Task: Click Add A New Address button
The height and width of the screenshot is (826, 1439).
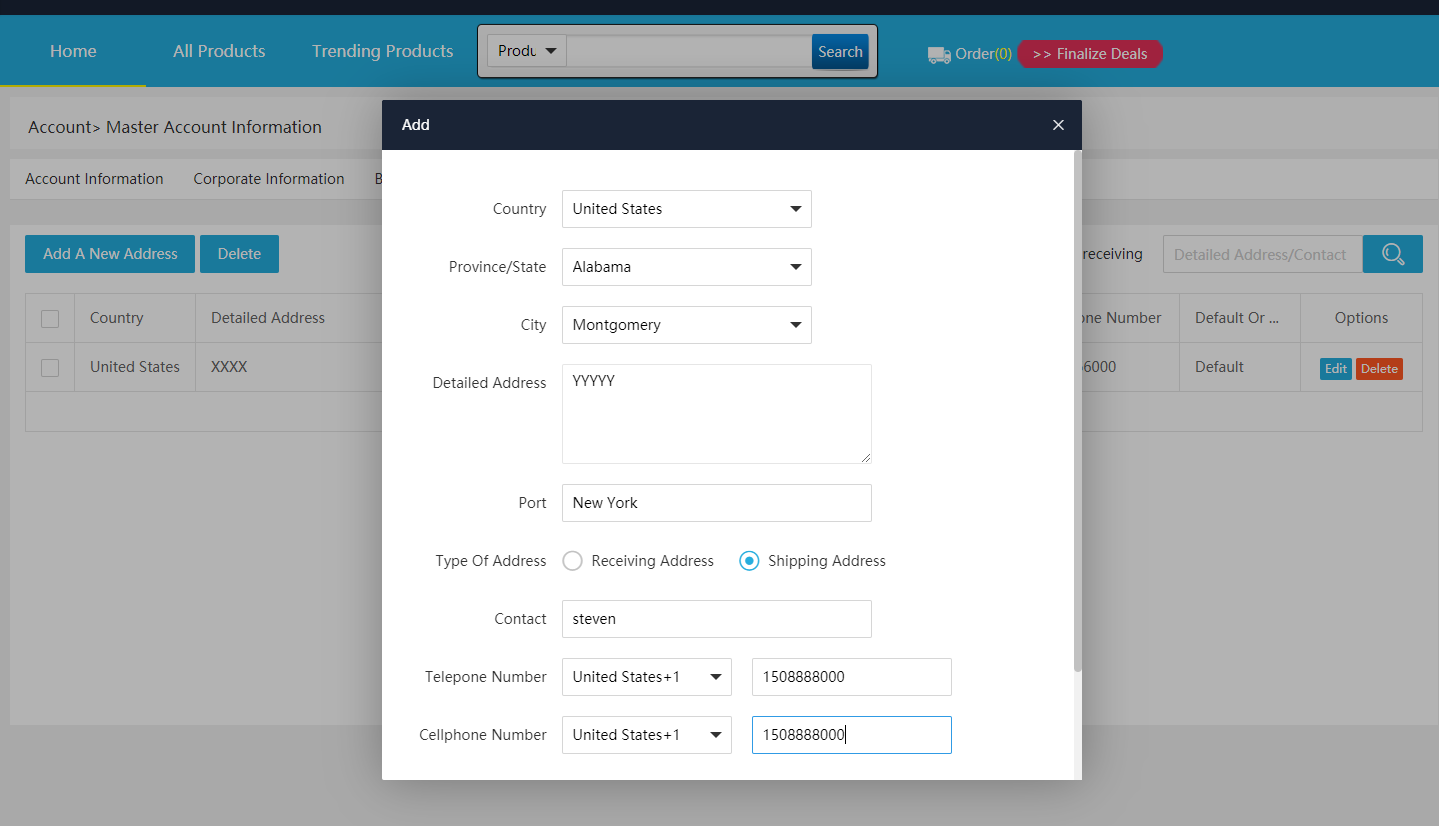Action: (x=110, y=254)
